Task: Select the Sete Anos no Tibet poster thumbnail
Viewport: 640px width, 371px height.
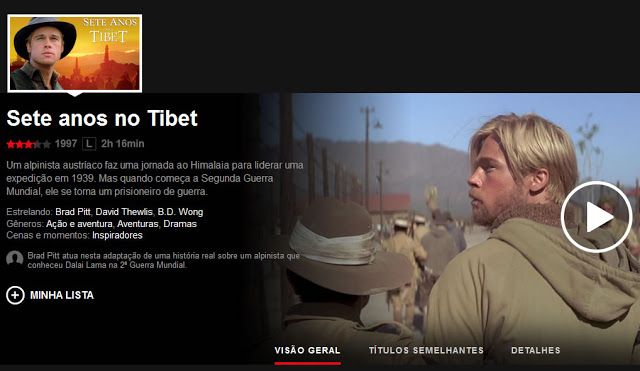Action: 75,53
